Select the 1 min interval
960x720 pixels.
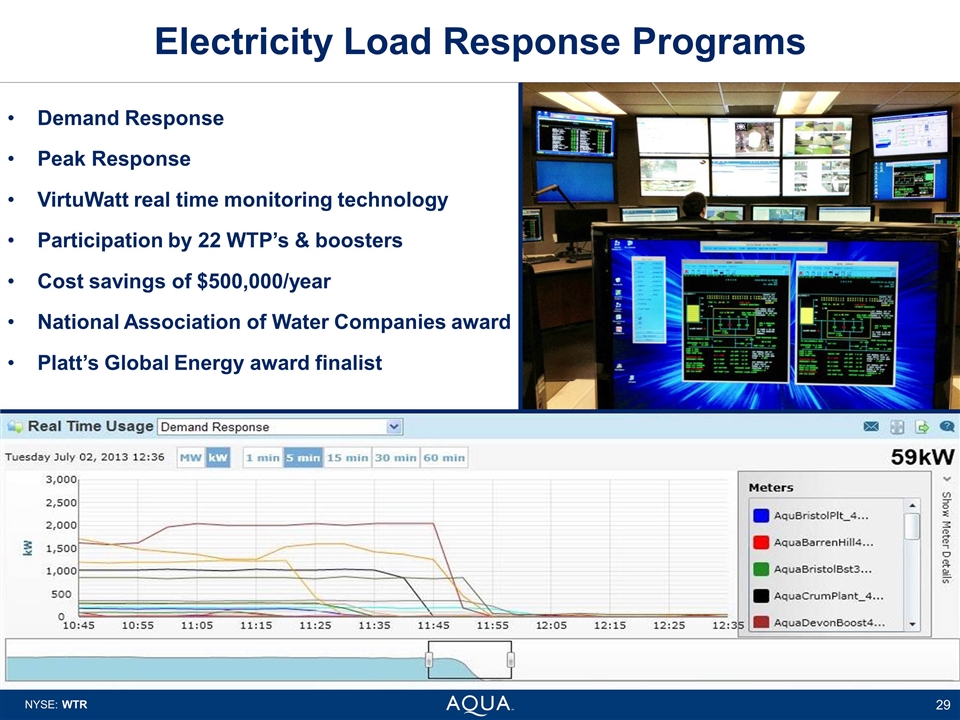(262, 458)
